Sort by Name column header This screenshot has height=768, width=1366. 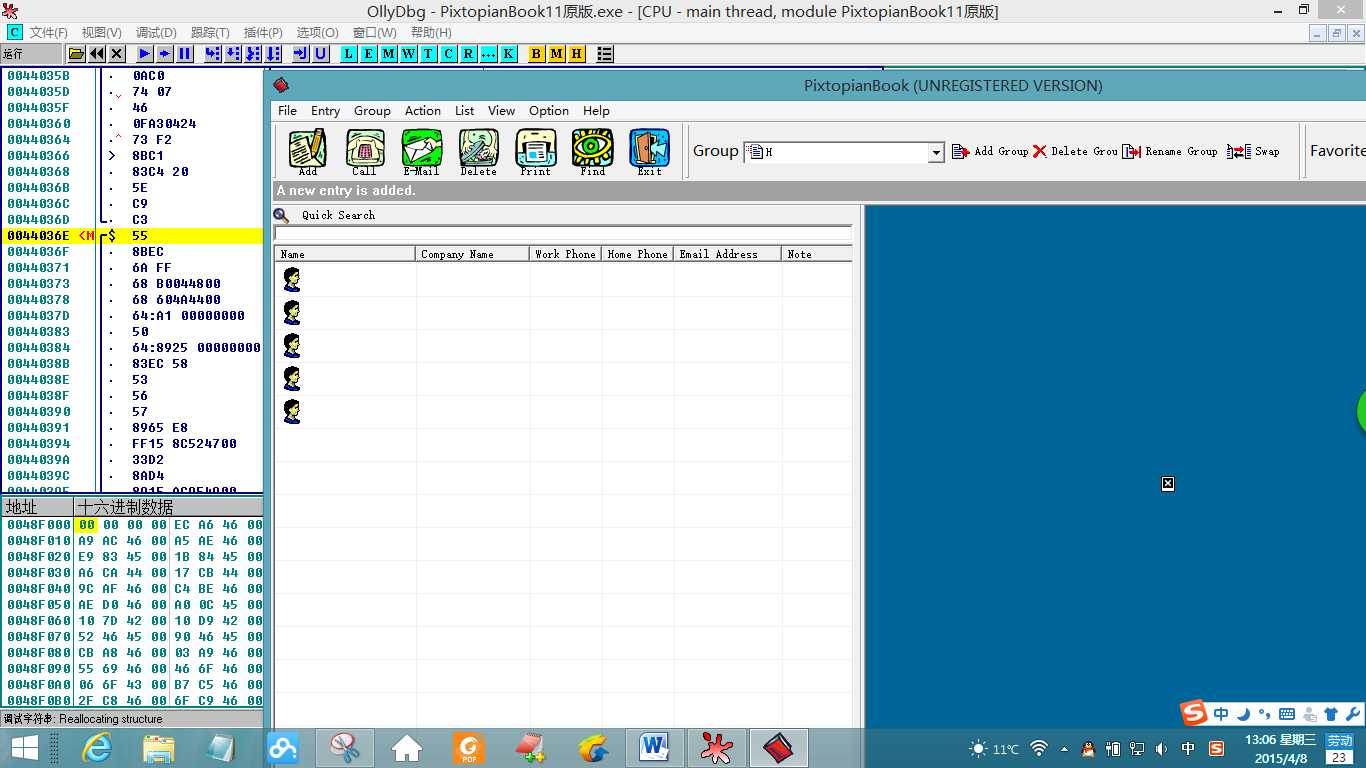click(x=345, y=254)
